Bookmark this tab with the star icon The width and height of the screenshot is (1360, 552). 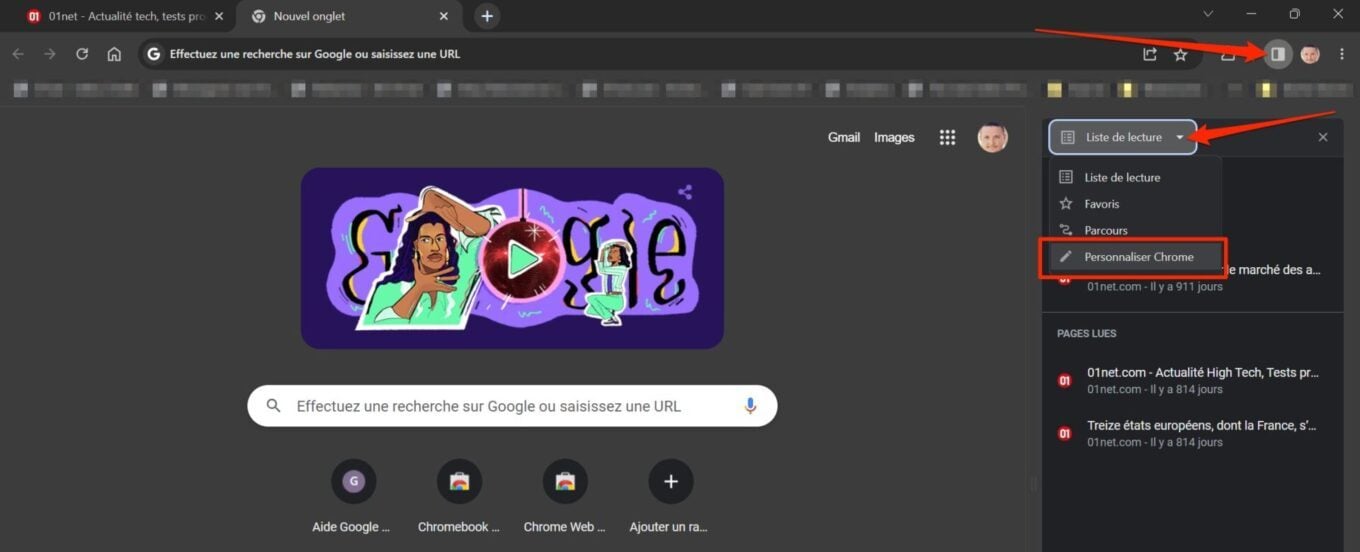pyautogui.click(x=1180, y=54)
